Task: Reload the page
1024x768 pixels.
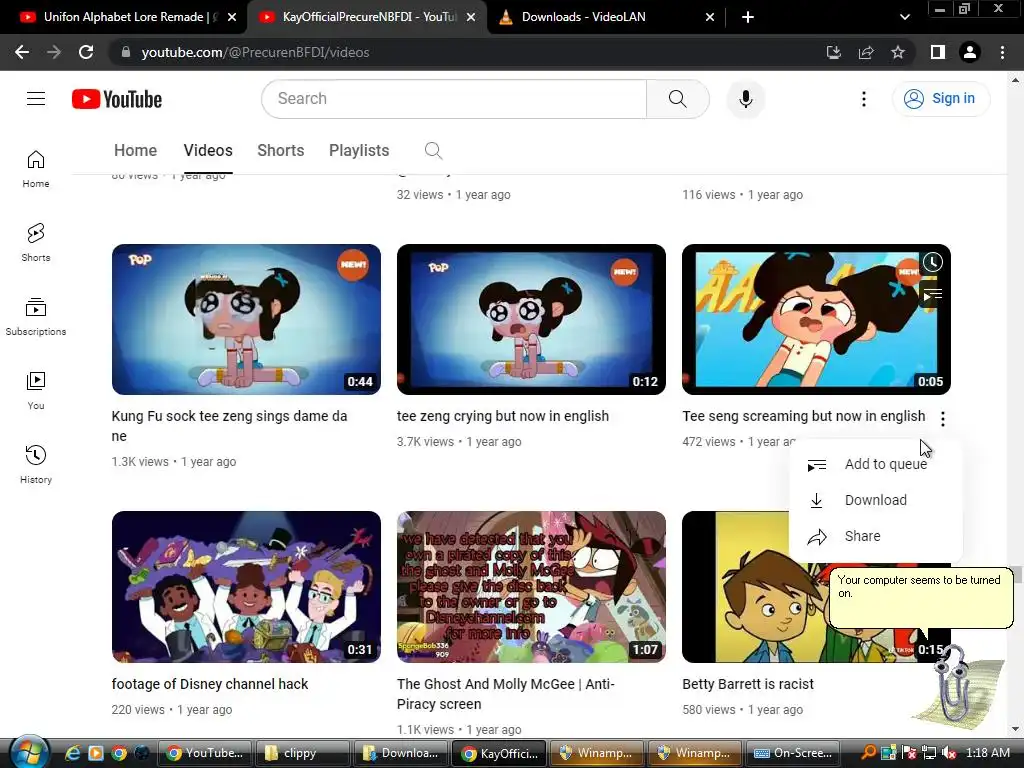Action: (x=86, y=52)
